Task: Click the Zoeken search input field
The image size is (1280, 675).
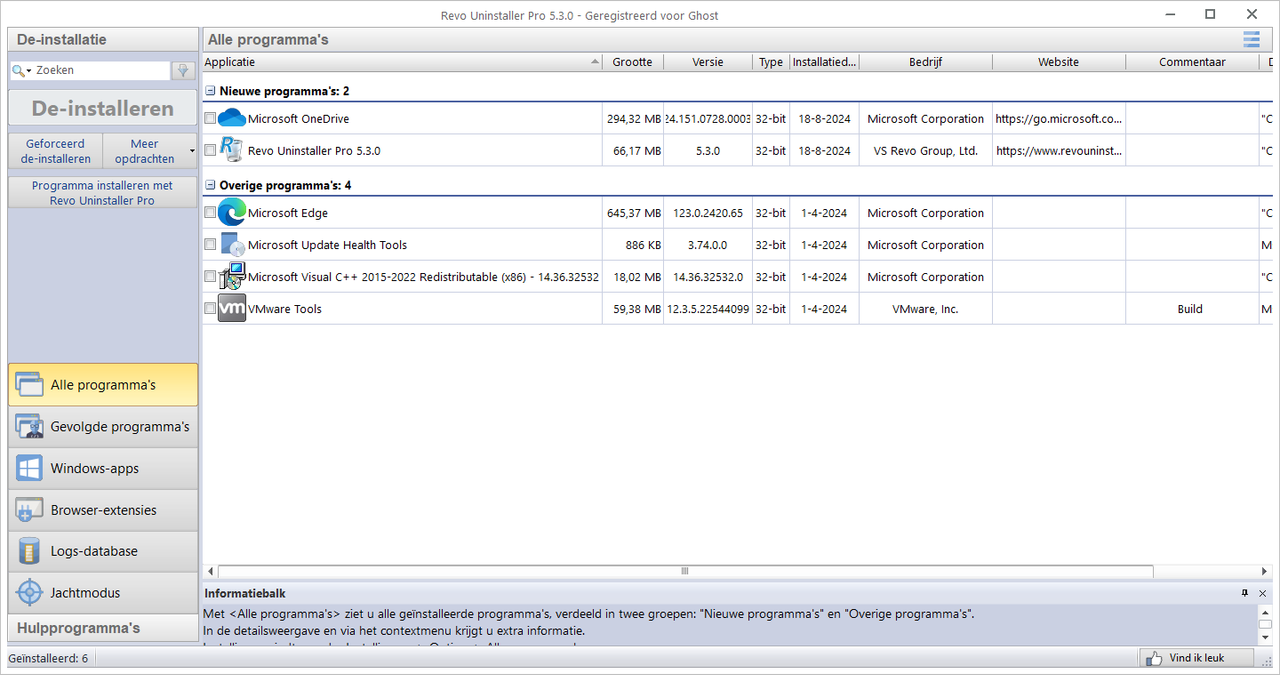Action: tap(102, 71)
